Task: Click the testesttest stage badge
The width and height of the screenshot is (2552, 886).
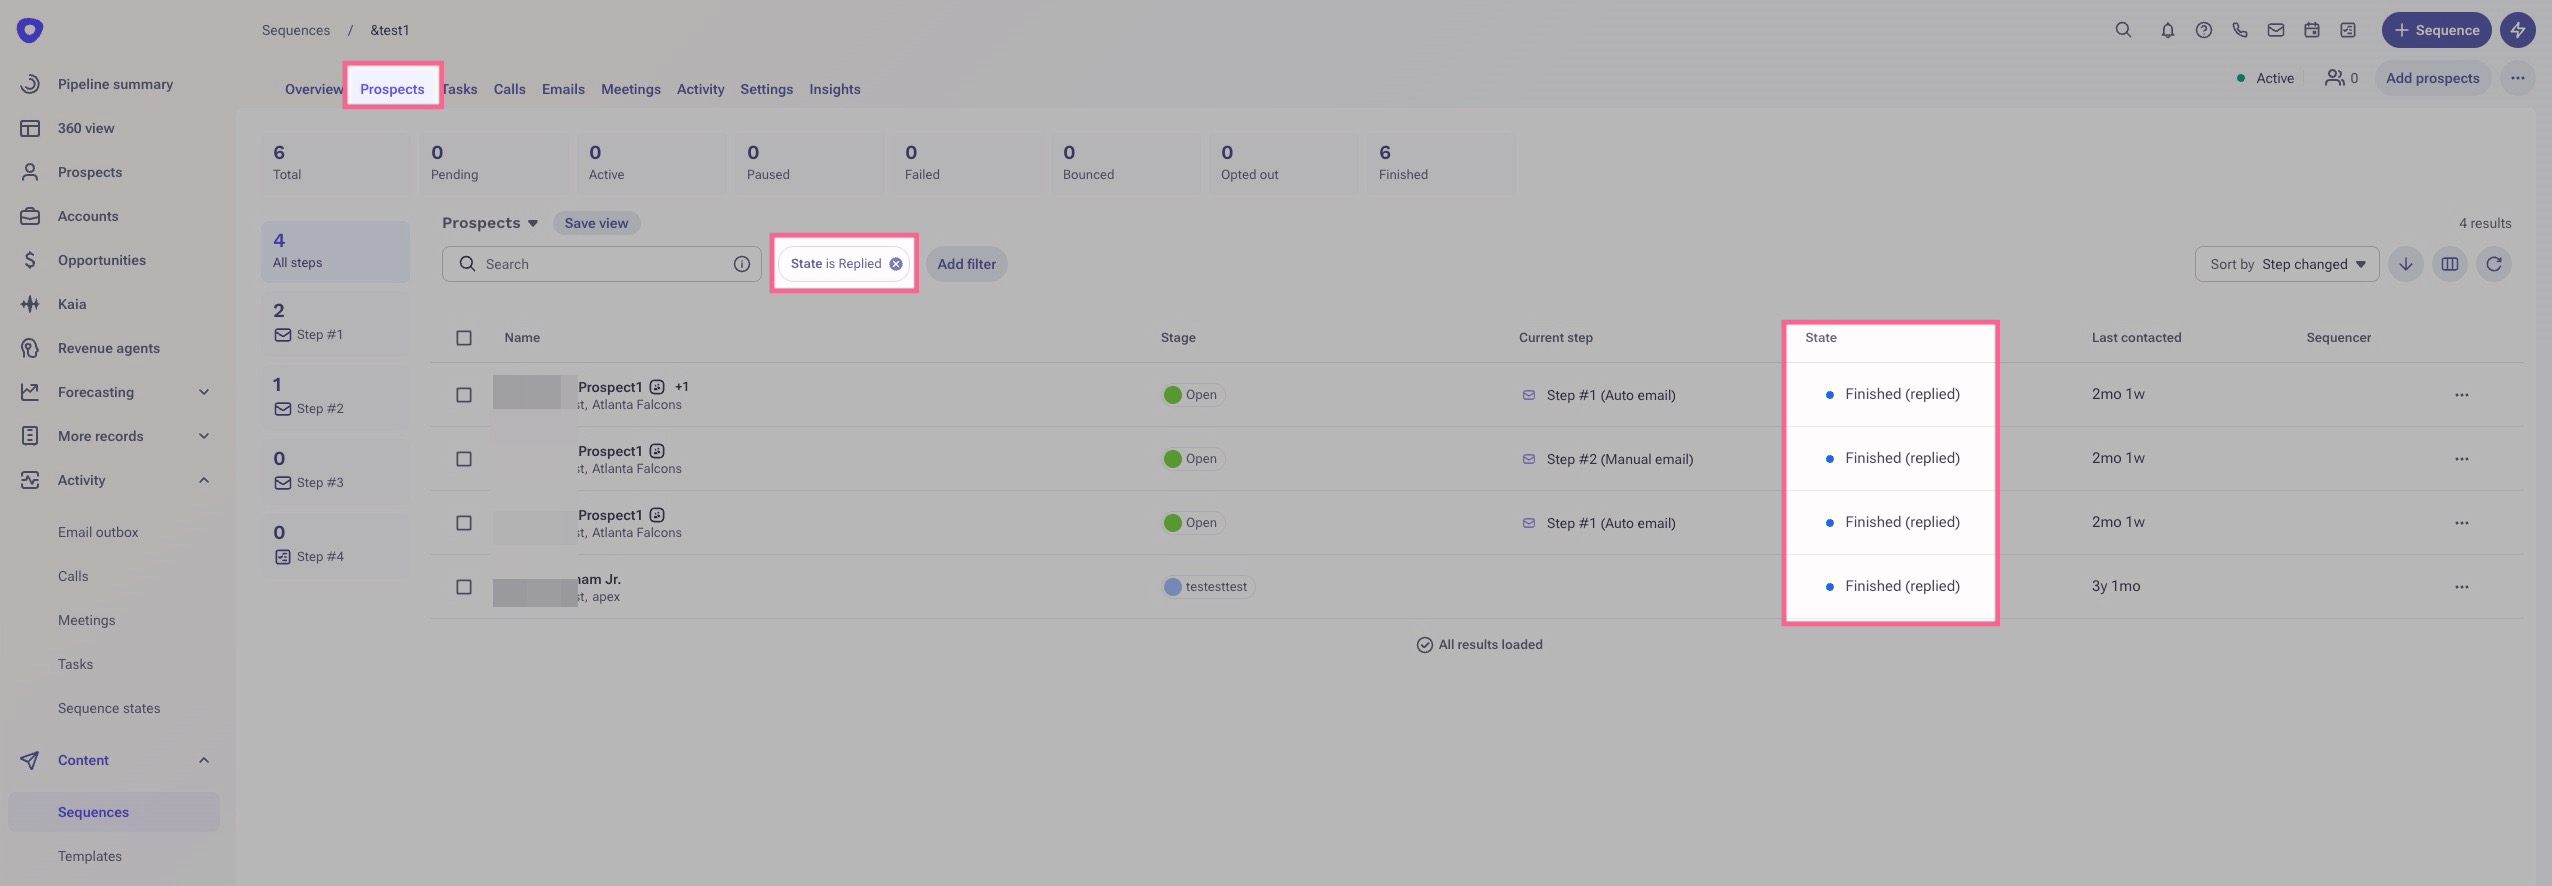Action: coord(1208,587)
